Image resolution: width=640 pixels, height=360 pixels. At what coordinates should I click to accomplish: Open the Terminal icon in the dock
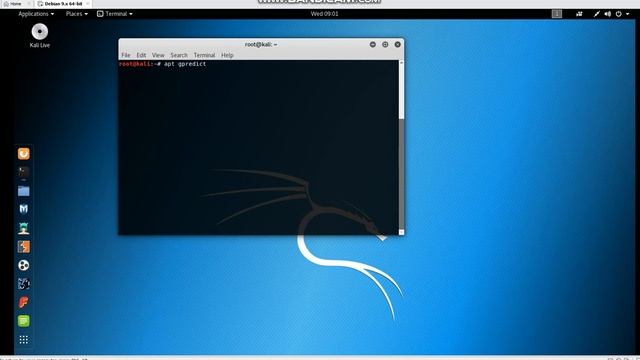(24, 172)
